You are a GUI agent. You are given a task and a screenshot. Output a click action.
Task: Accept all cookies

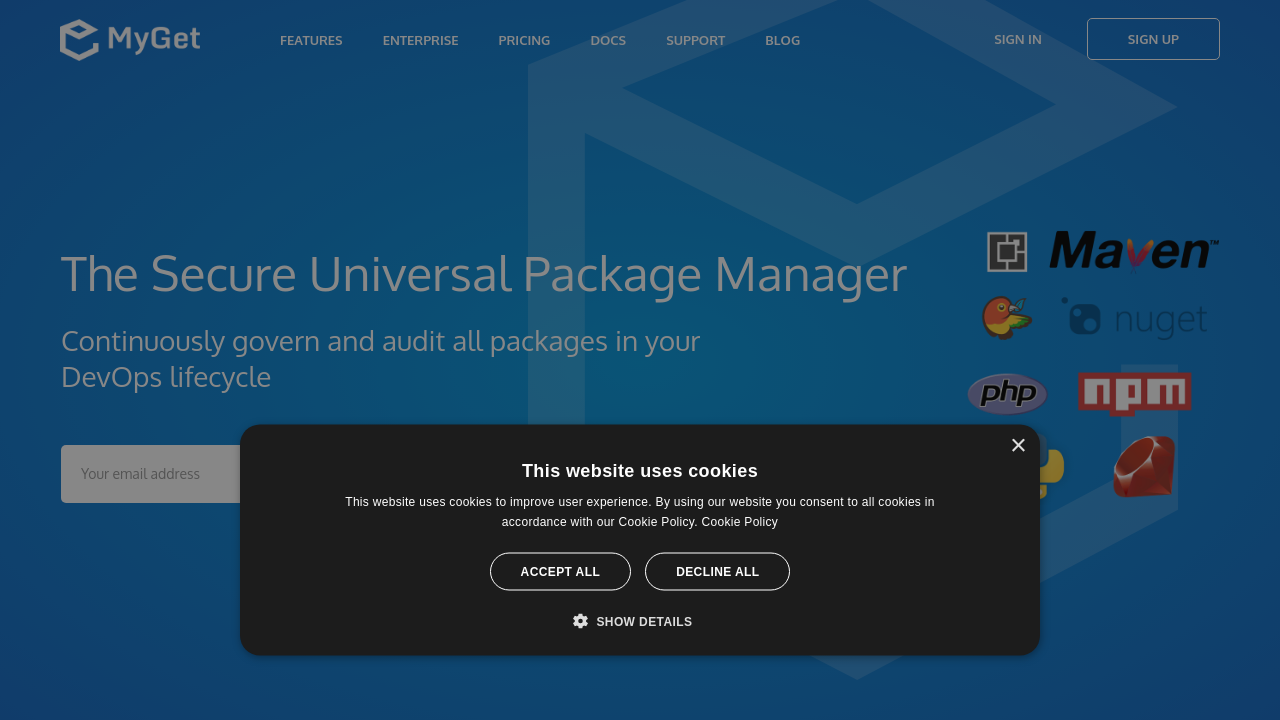[x=560, y=572]
